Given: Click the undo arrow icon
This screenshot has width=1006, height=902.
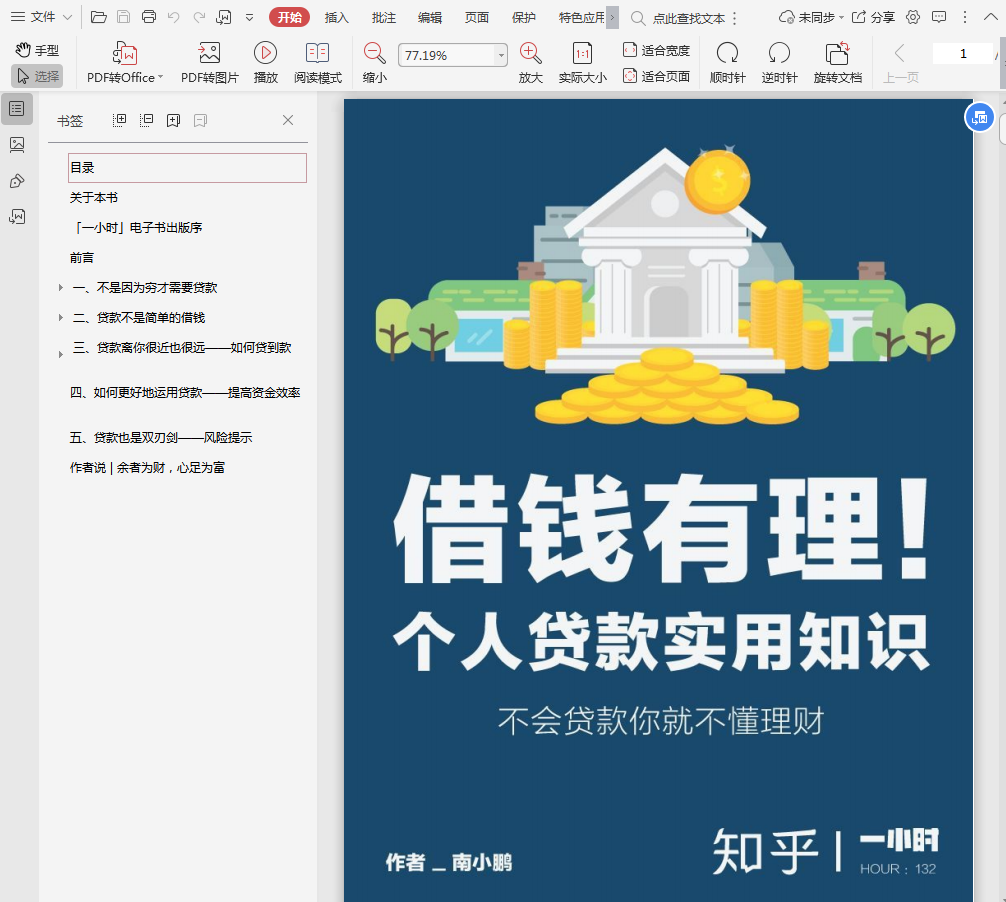Looking at the screenshot, I should click(x=174, y=17).
